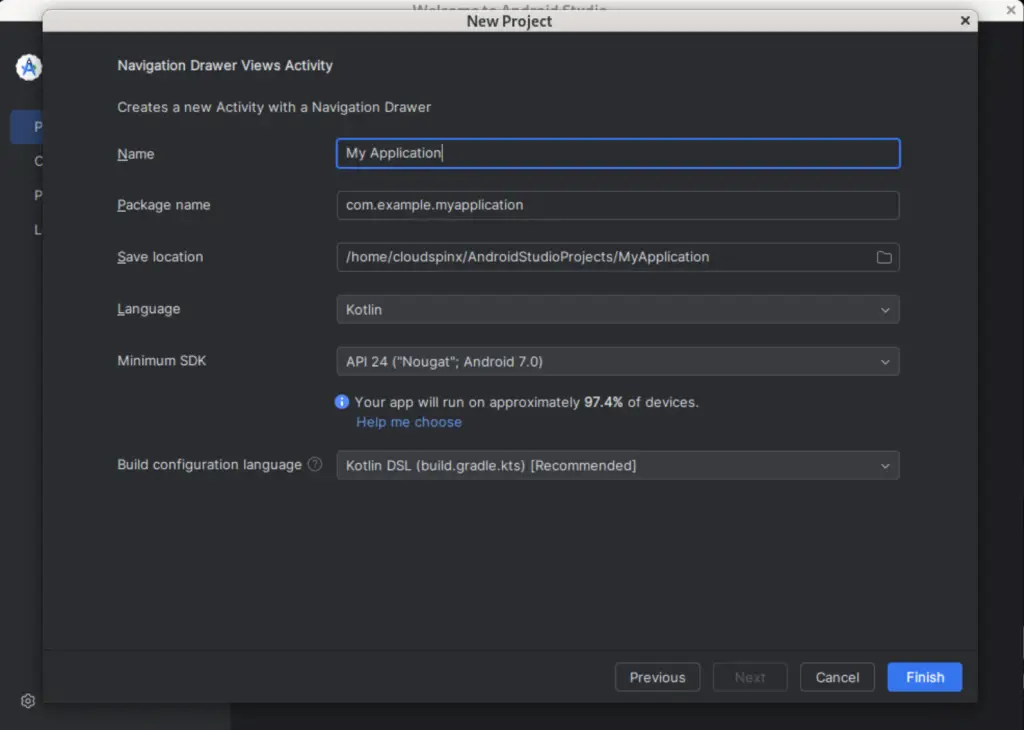Image resolution: width=1024 pixels, height=730 pixels.
Task: Click the help icon next to Build configuration language
Action: 314,464
